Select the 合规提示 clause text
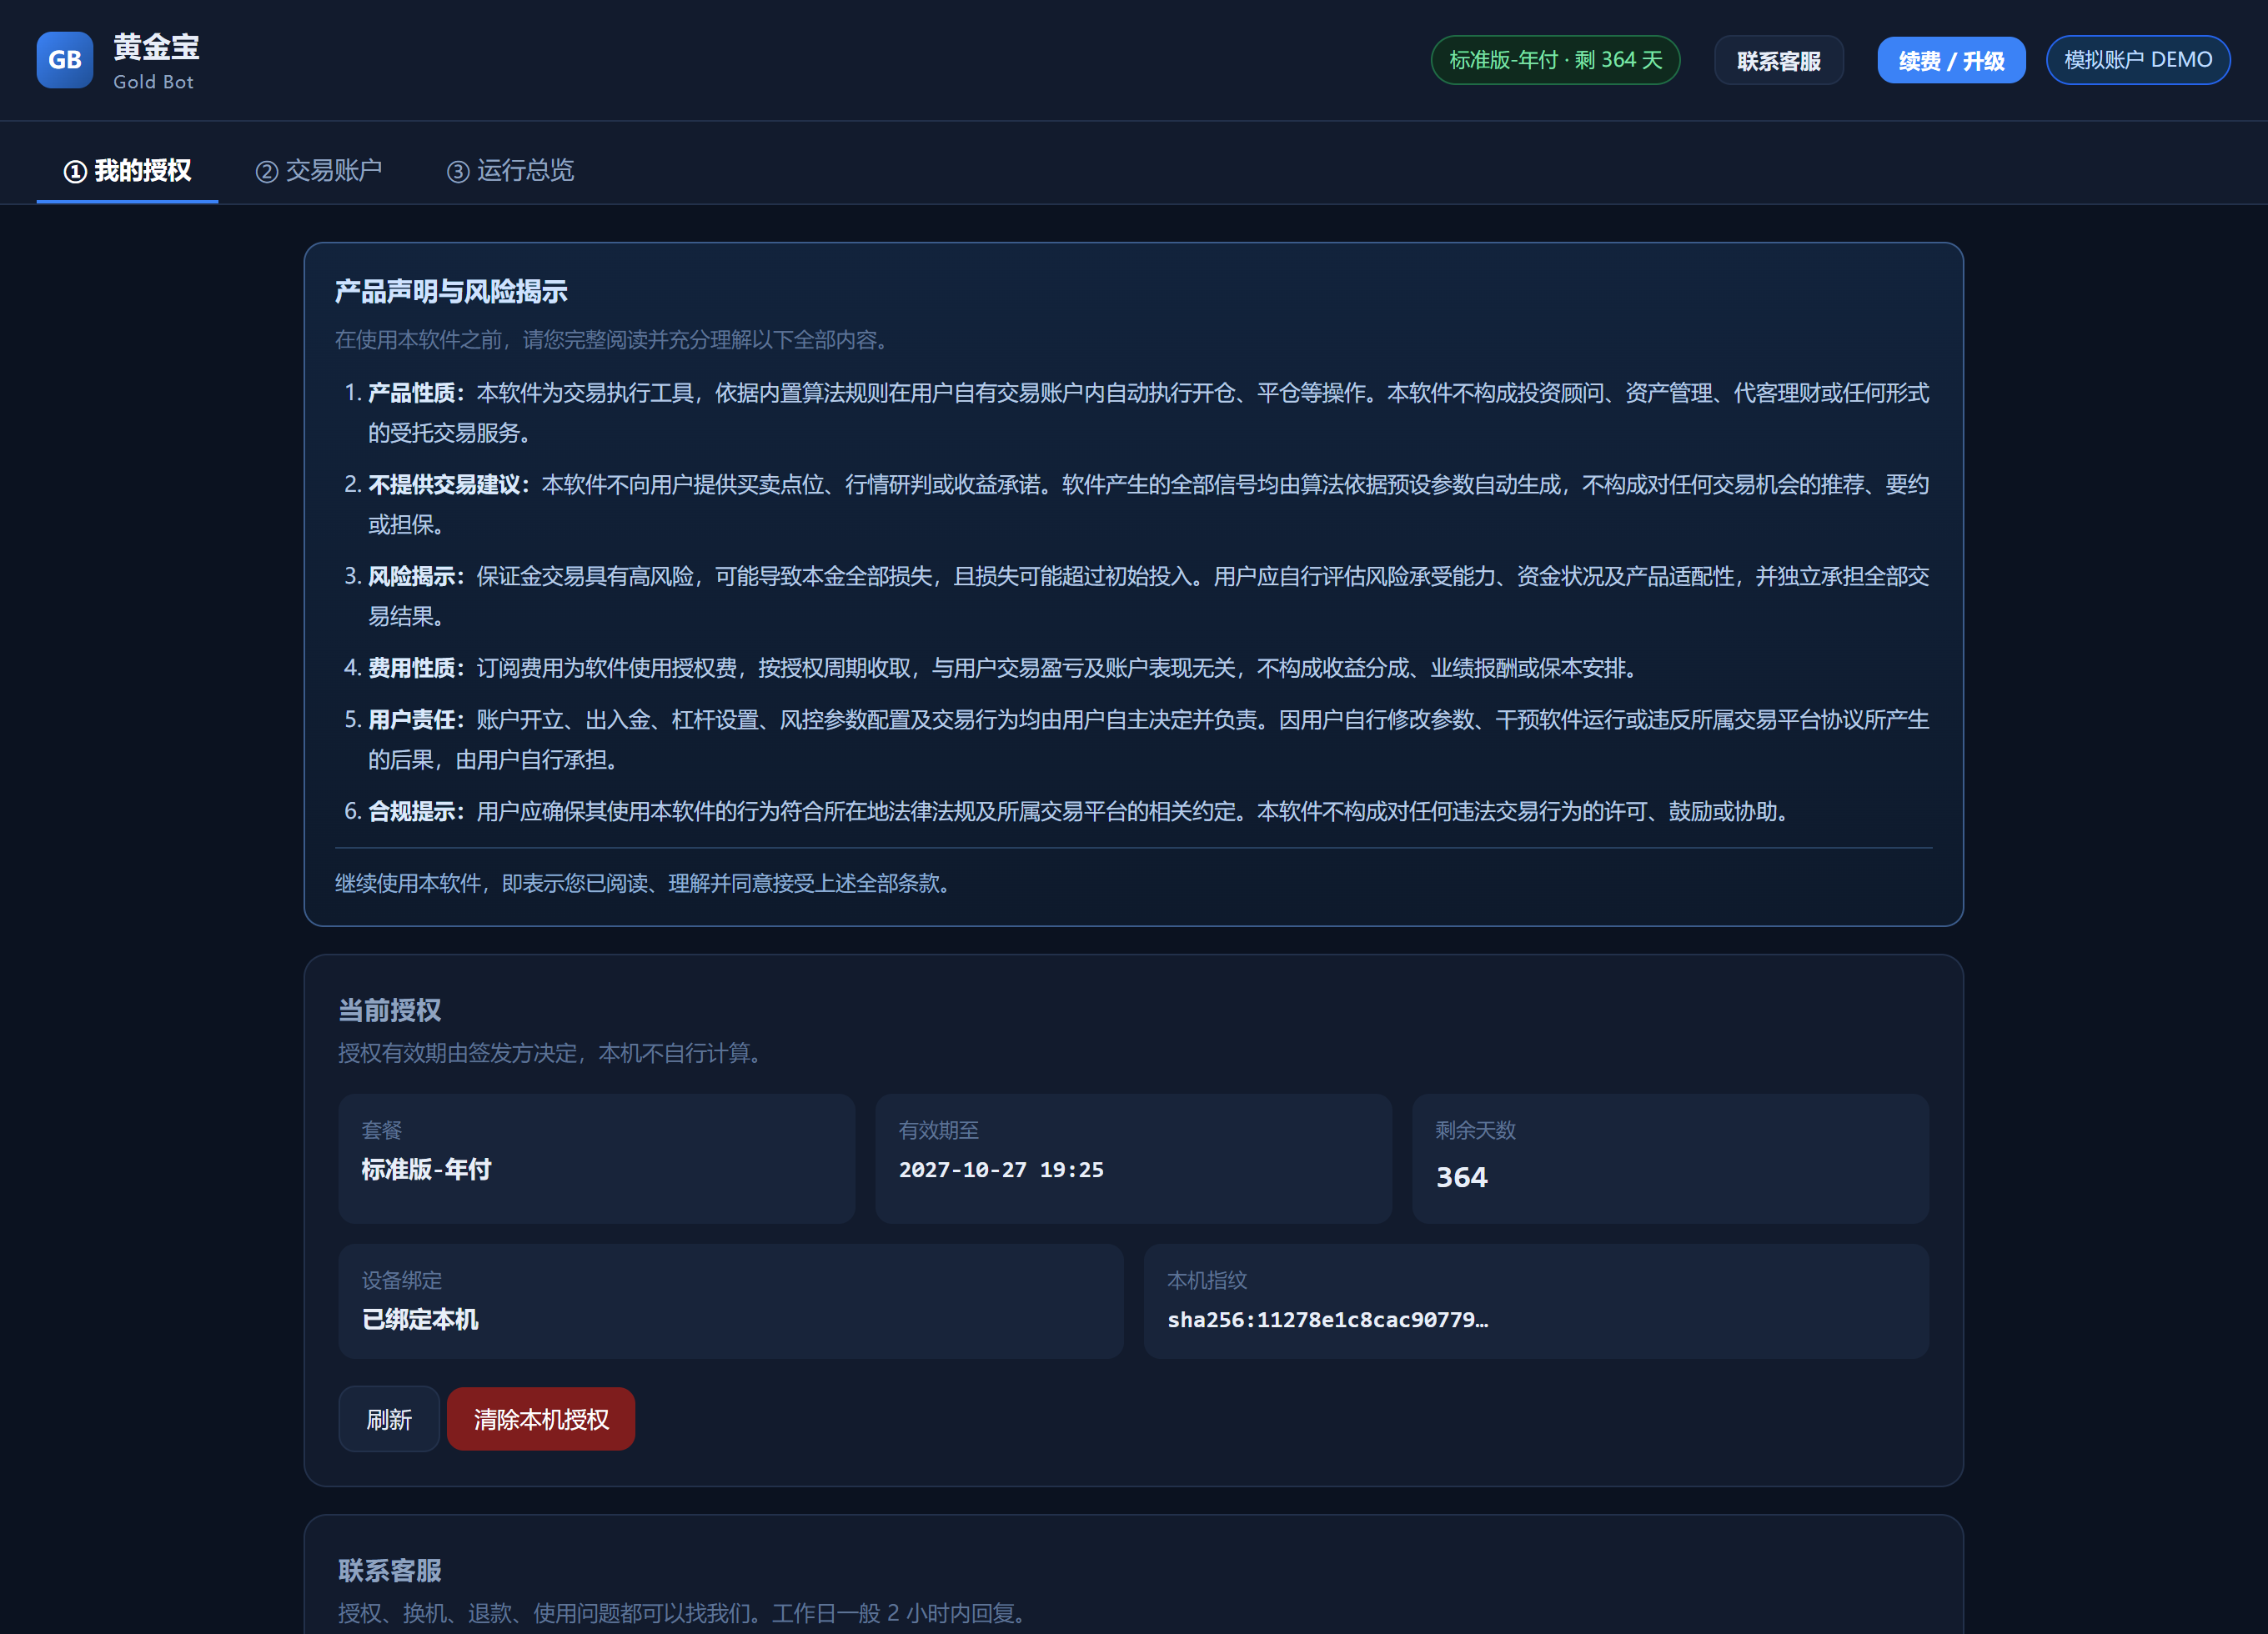Screen dimensions: 2268x1634 coord(1080,811)
